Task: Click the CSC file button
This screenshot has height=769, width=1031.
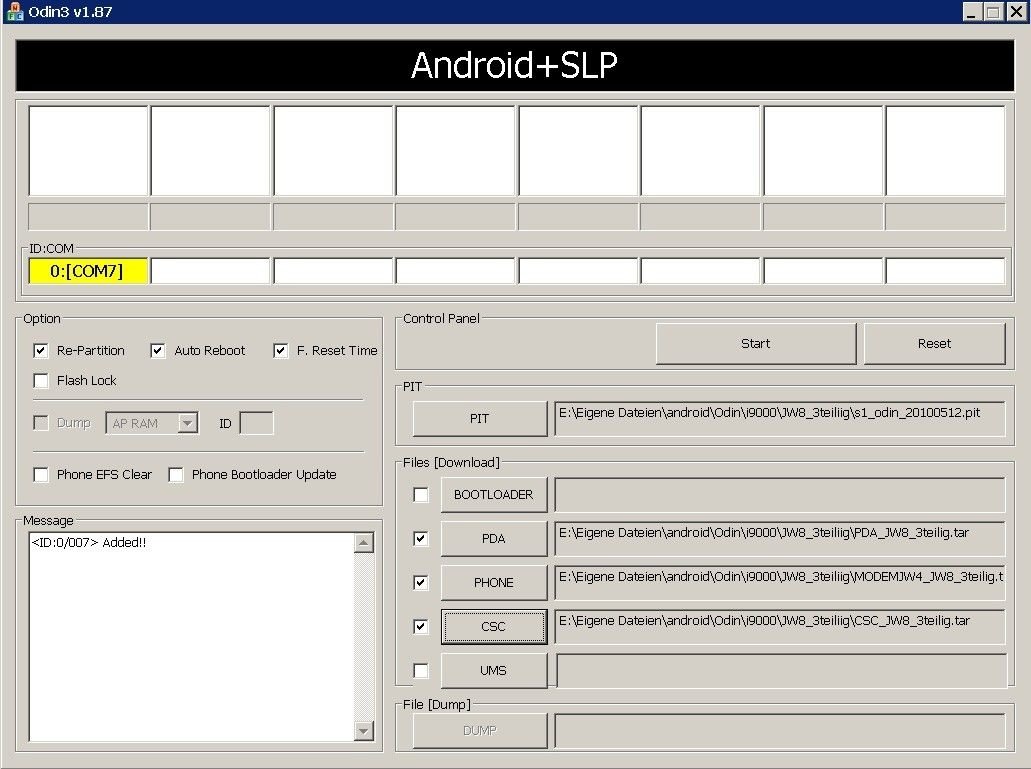Action: (x=494, y=626)
